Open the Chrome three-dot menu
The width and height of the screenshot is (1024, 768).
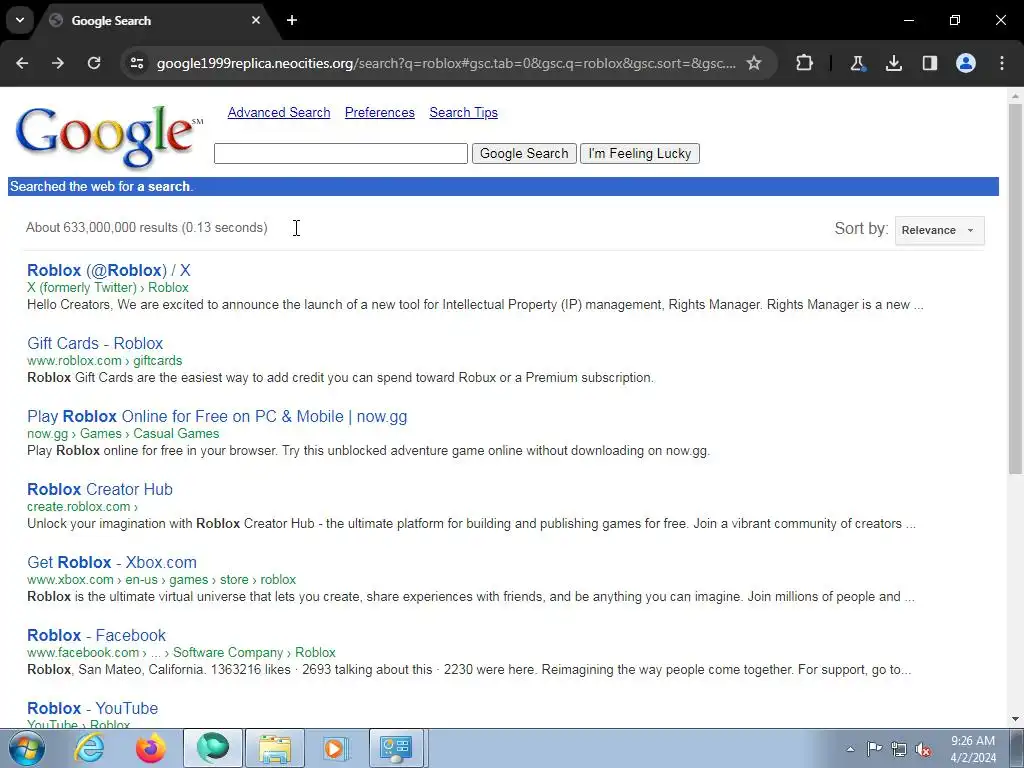1002,63
